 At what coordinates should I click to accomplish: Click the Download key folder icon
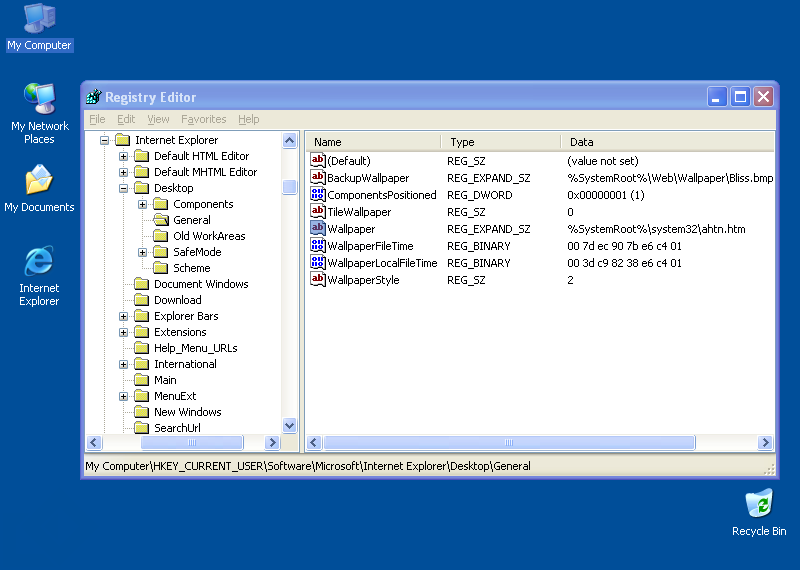click(142, 300)
